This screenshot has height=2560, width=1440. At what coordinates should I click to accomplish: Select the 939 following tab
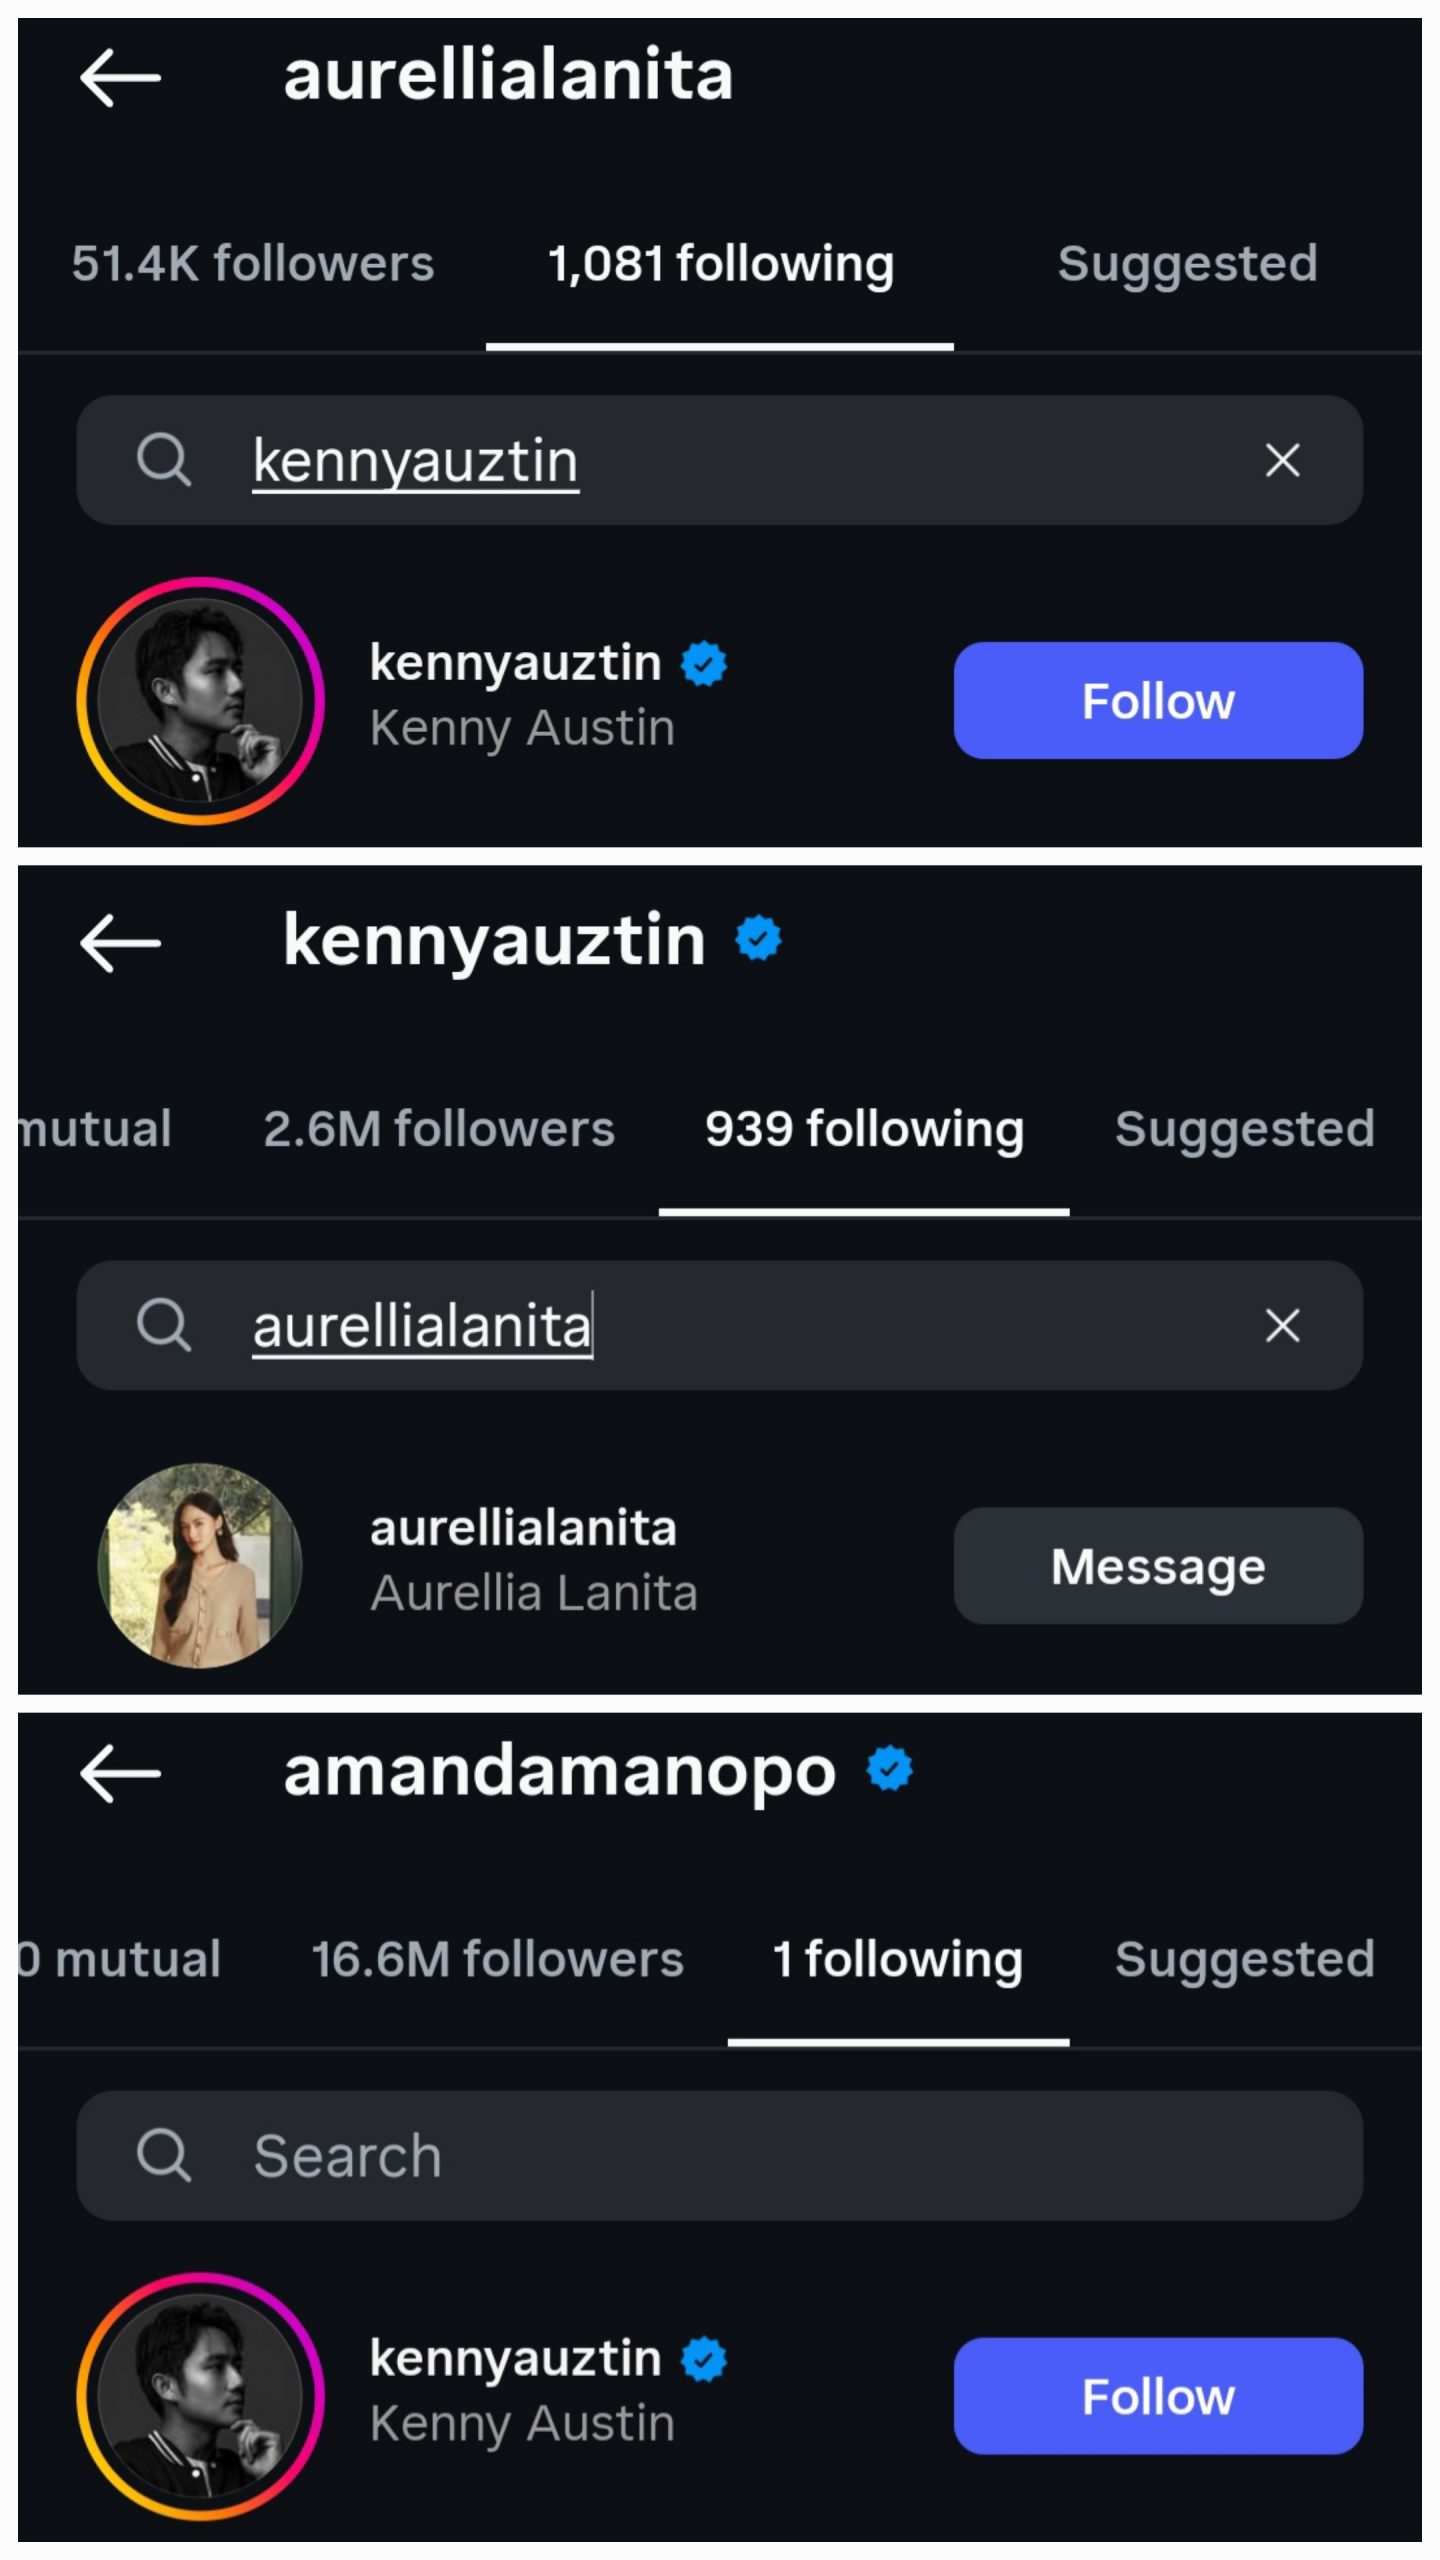click(x=864, y=1129)
